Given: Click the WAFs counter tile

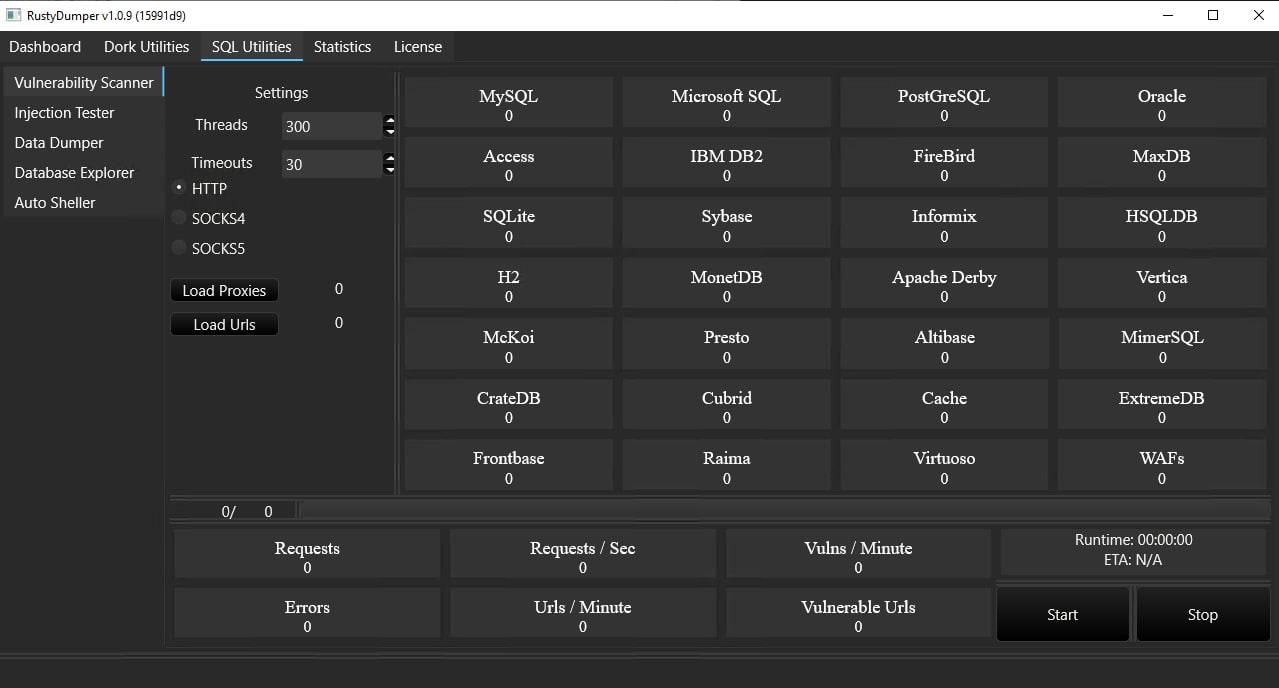Looking at the screenshot, I should click(x=1162, y=467).
